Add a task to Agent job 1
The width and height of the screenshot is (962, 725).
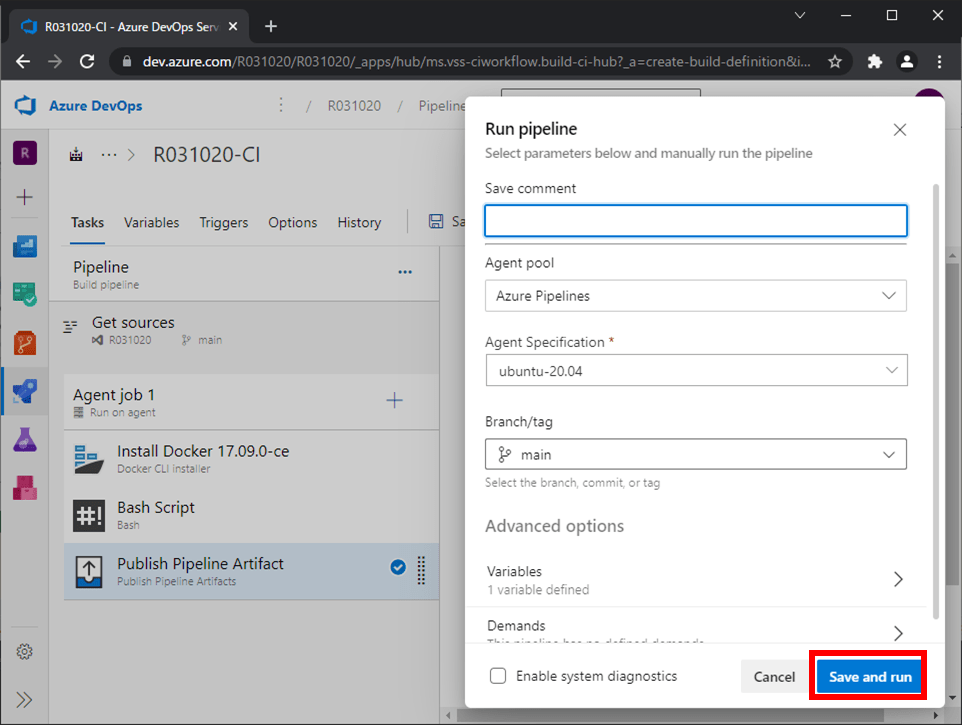(394, 401)
